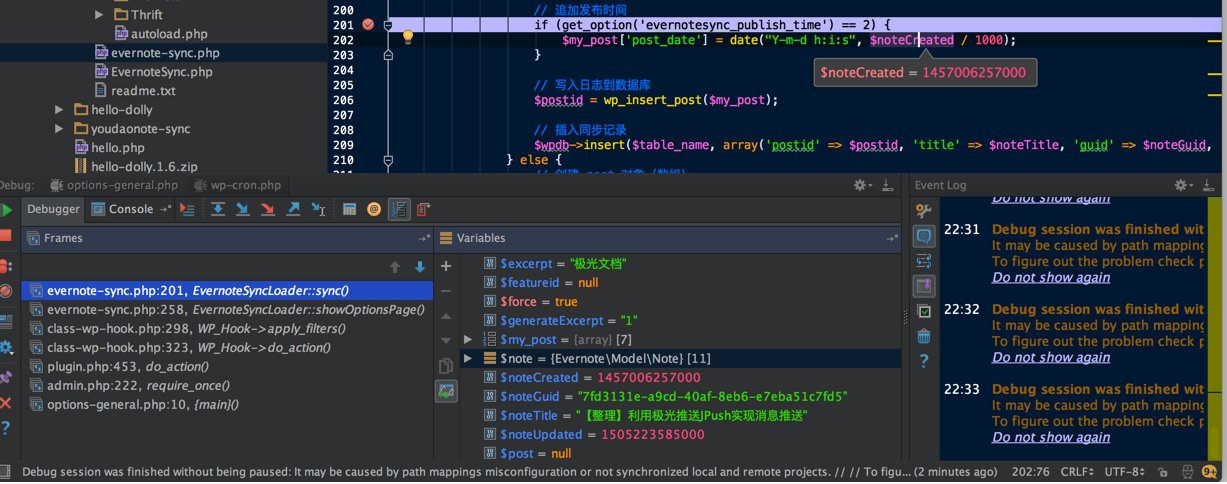Clear Event Log with trash icon
This screenshot has height=484, width=1227.
(x=924, y=336)
